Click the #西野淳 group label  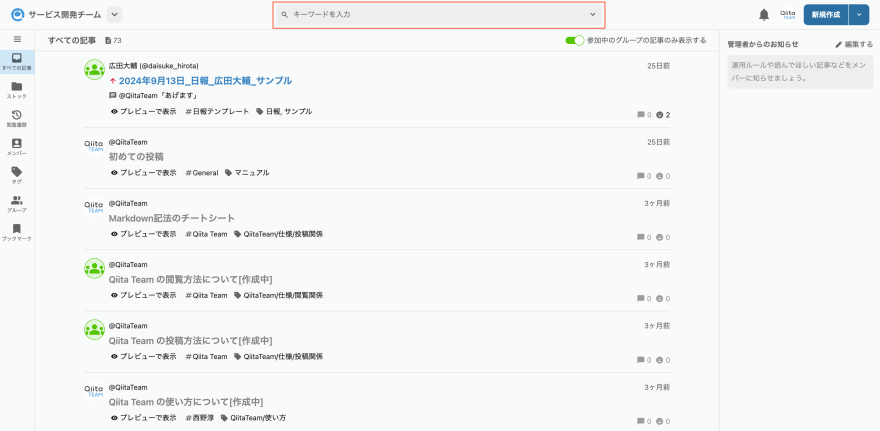point(200,418)
